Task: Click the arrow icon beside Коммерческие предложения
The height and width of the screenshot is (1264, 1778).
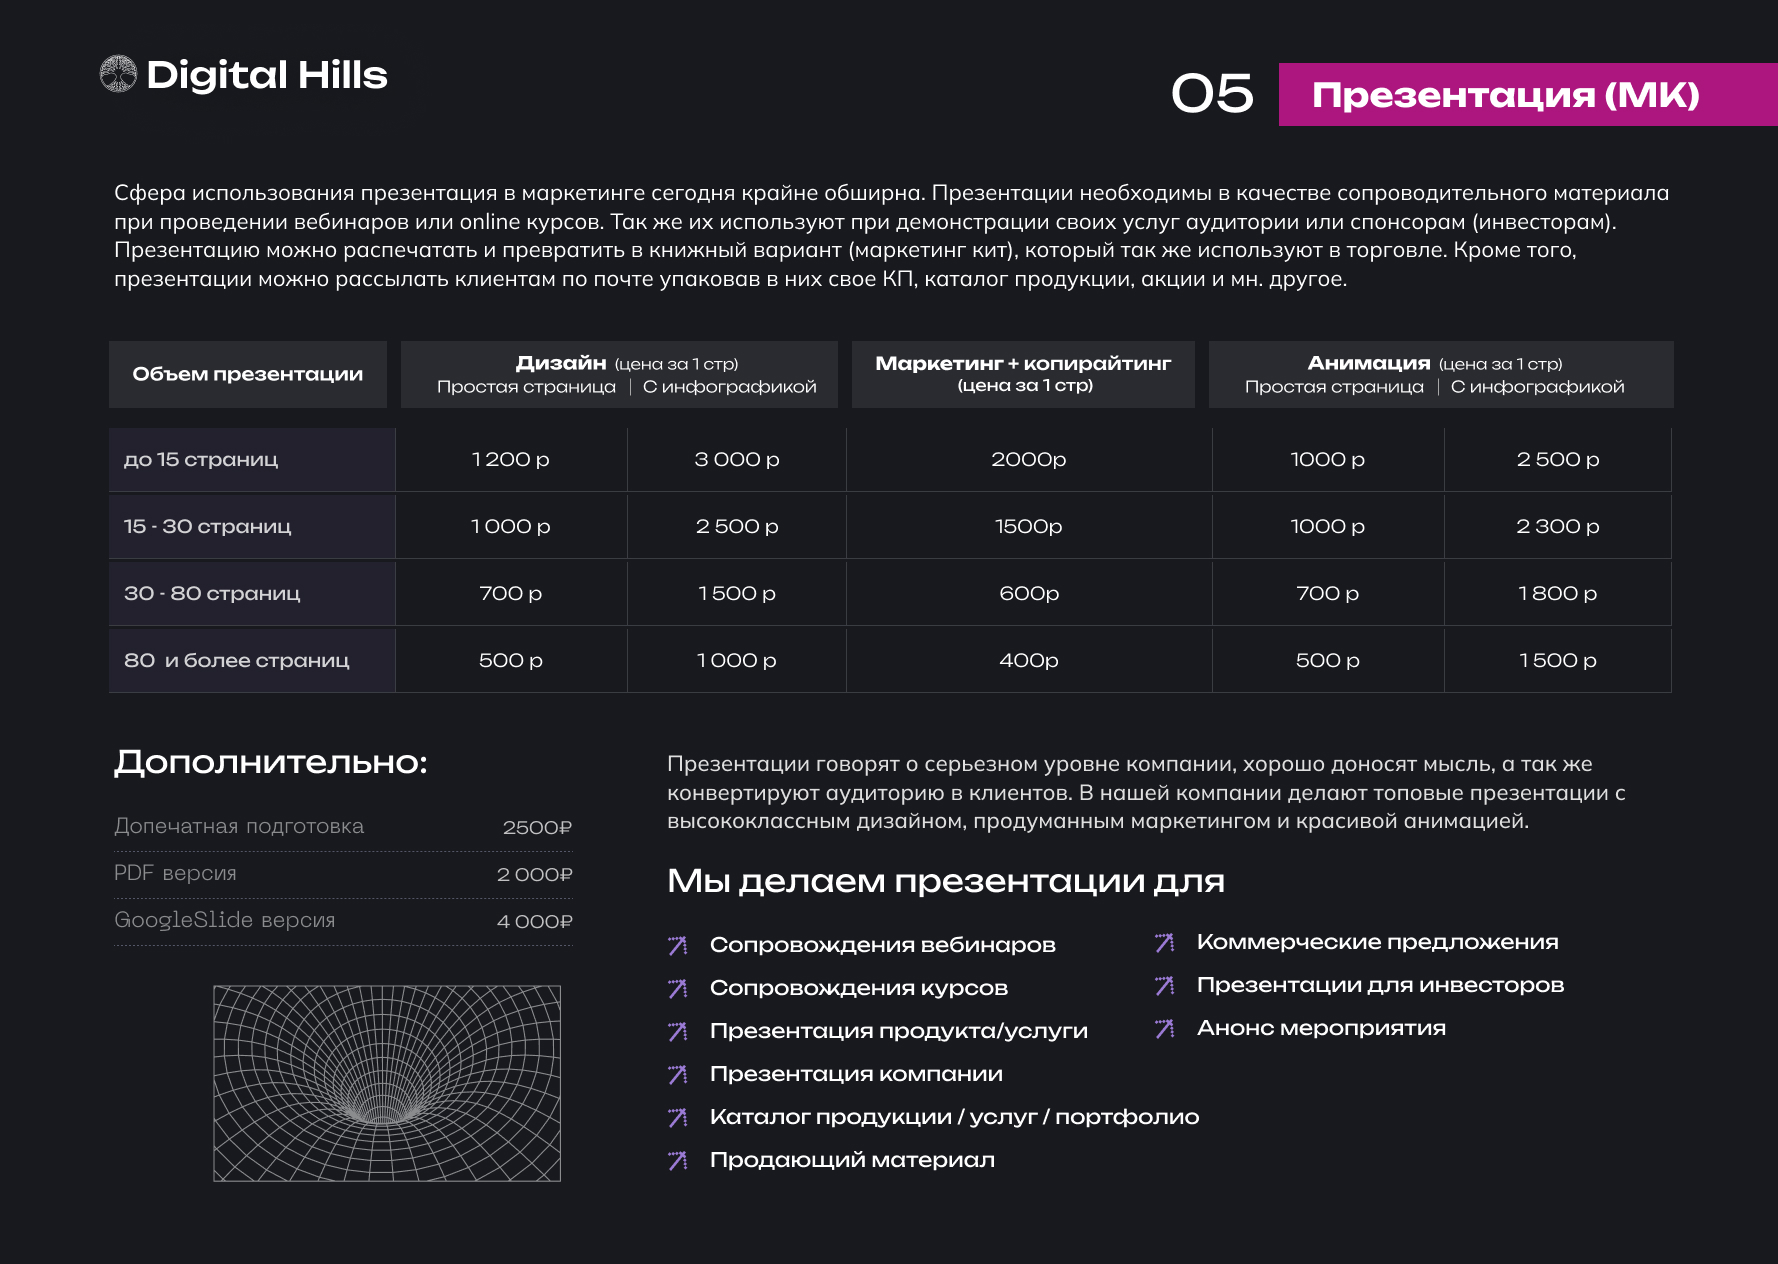Action: click(1165, 942)
